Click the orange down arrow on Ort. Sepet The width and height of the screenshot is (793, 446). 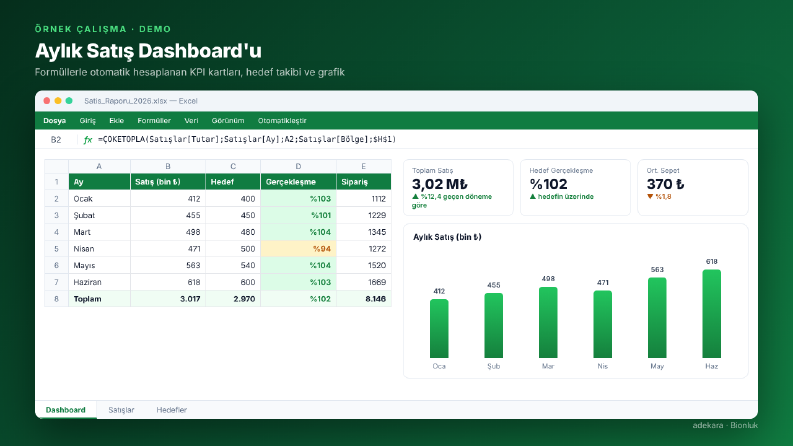pyautogui.click(x=650, y=197)
